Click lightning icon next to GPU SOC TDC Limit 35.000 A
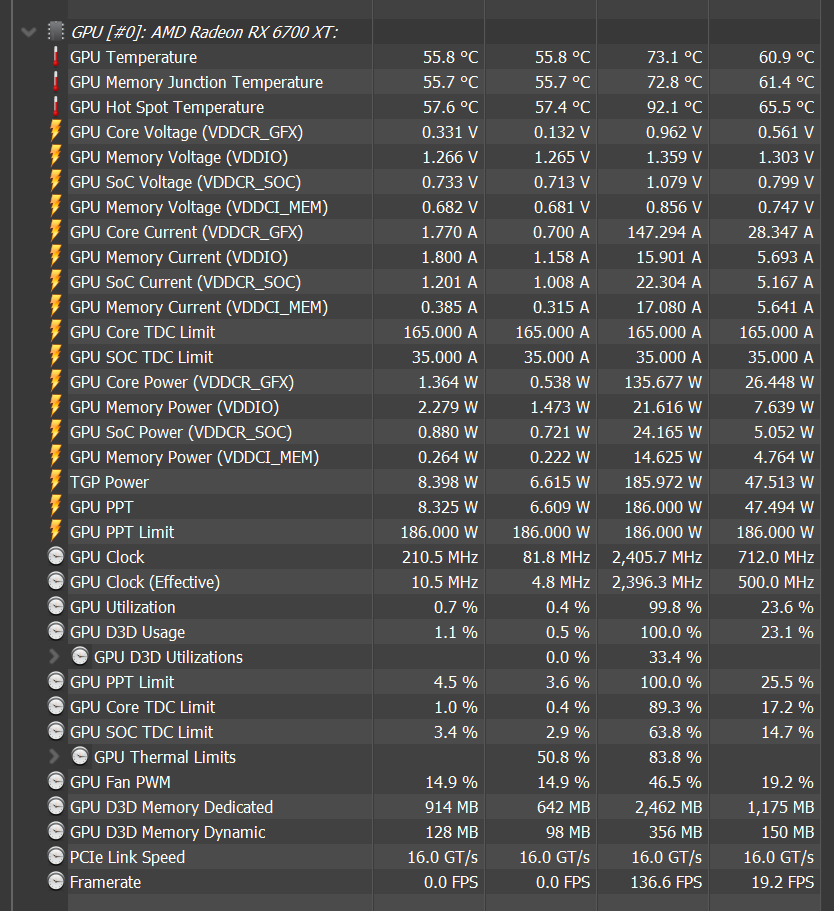 [x=56, y=357]
